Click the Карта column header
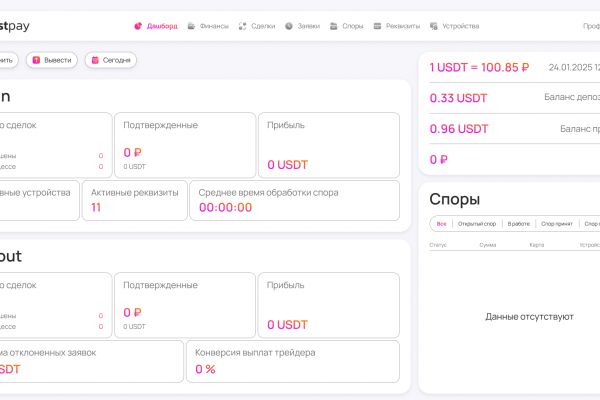Image resolution: width=600 pixels, height=400 pixels. pos(537,245)
